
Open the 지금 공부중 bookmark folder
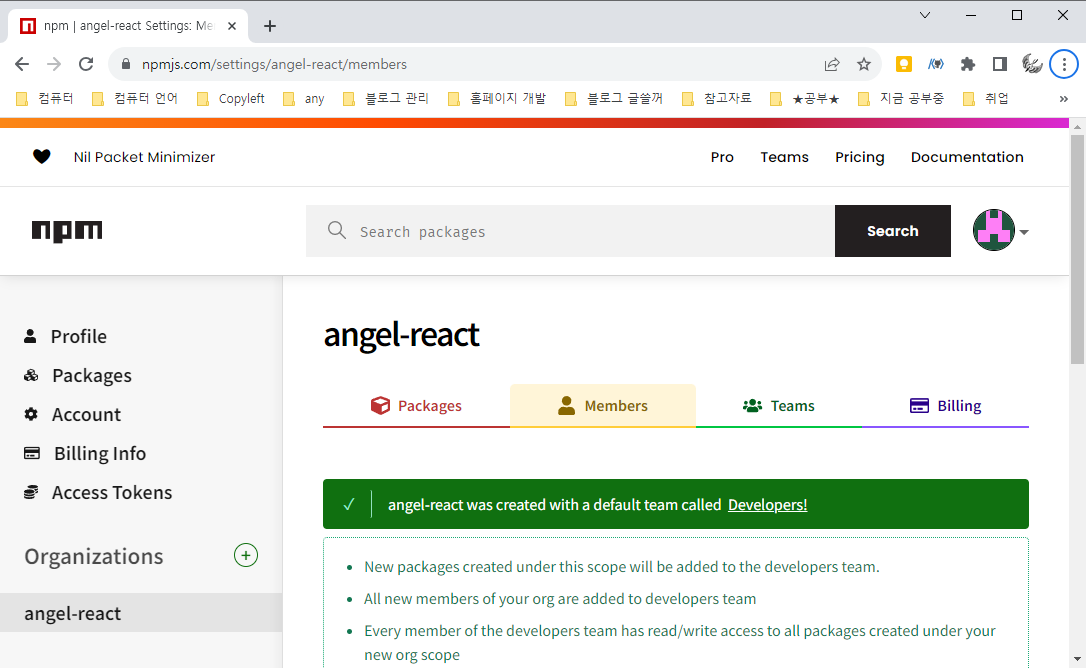(901, 99)
